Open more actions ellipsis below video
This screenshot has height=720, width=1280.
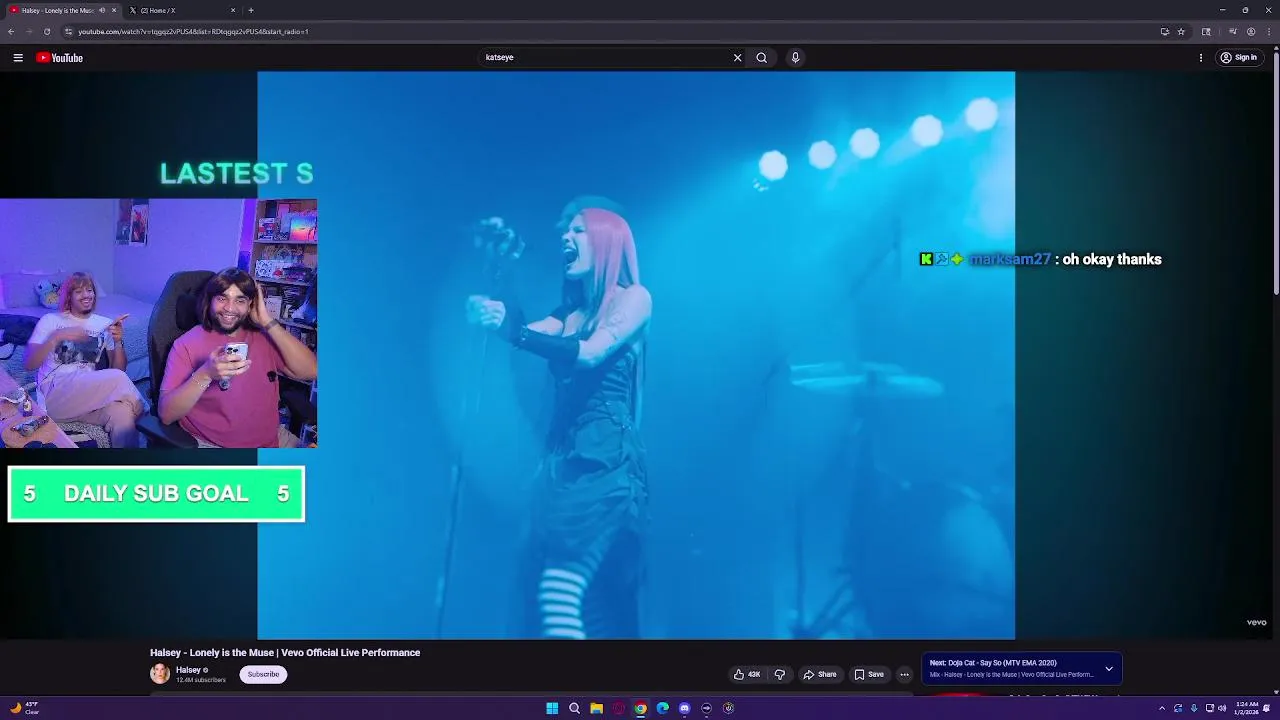(x=904, y=674)
